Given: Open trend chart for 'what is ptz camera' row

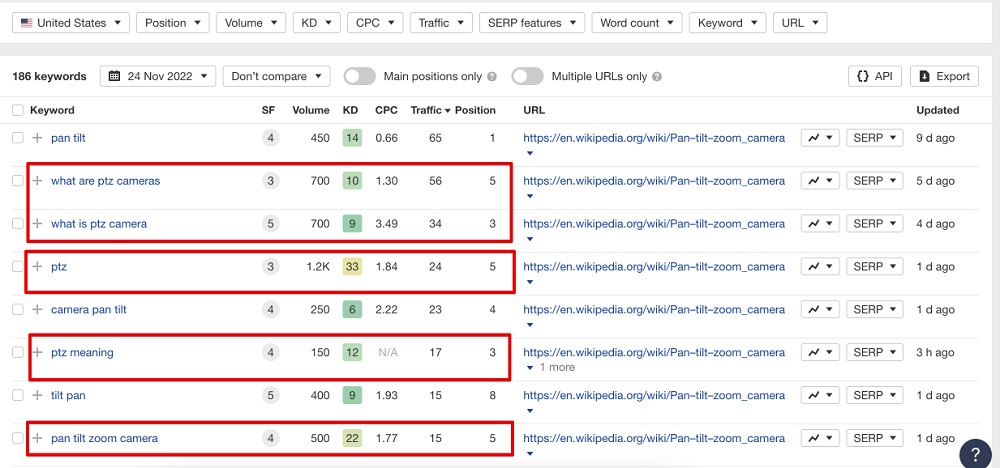Looking at the screenshot, I should click(820, 224).
